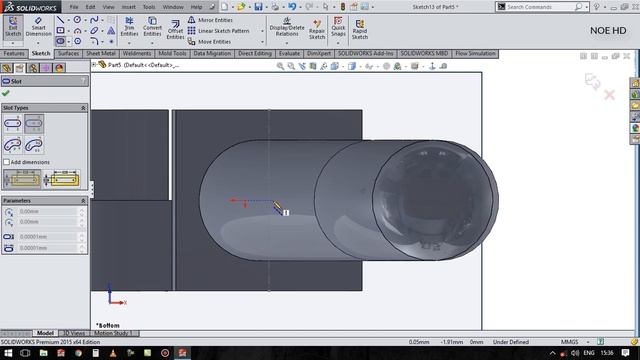Image resolution: width=640 pixels, height=360 pixels.
Task: Open the File menu
Action: tap(74, 7)
